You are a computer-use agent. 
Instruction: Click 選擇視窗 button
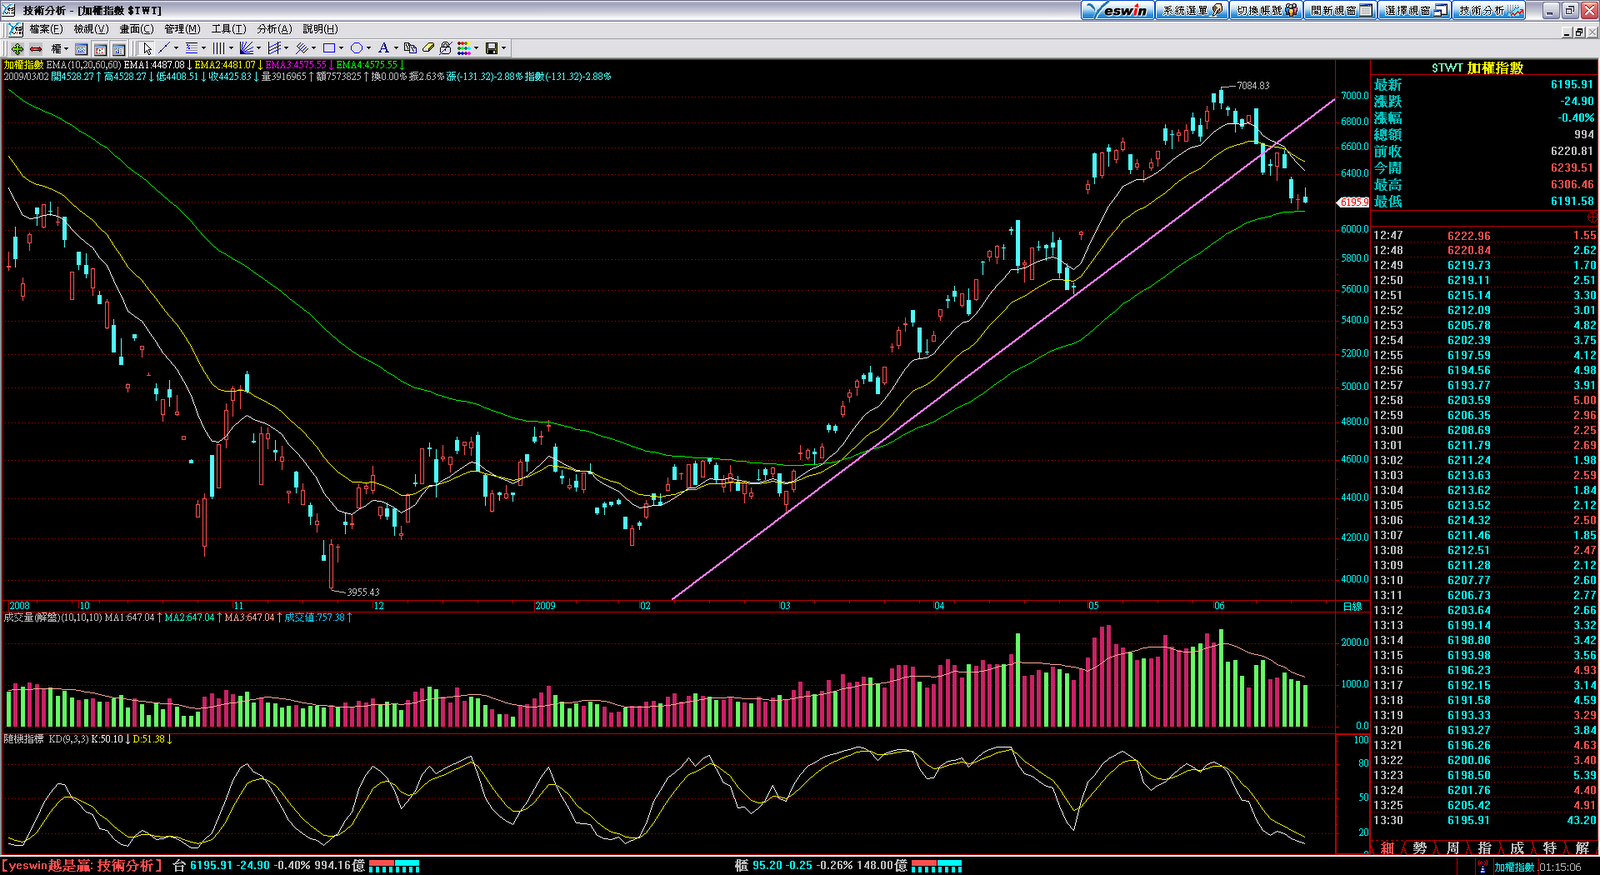pyautogui.click(x=1415, y=10)
